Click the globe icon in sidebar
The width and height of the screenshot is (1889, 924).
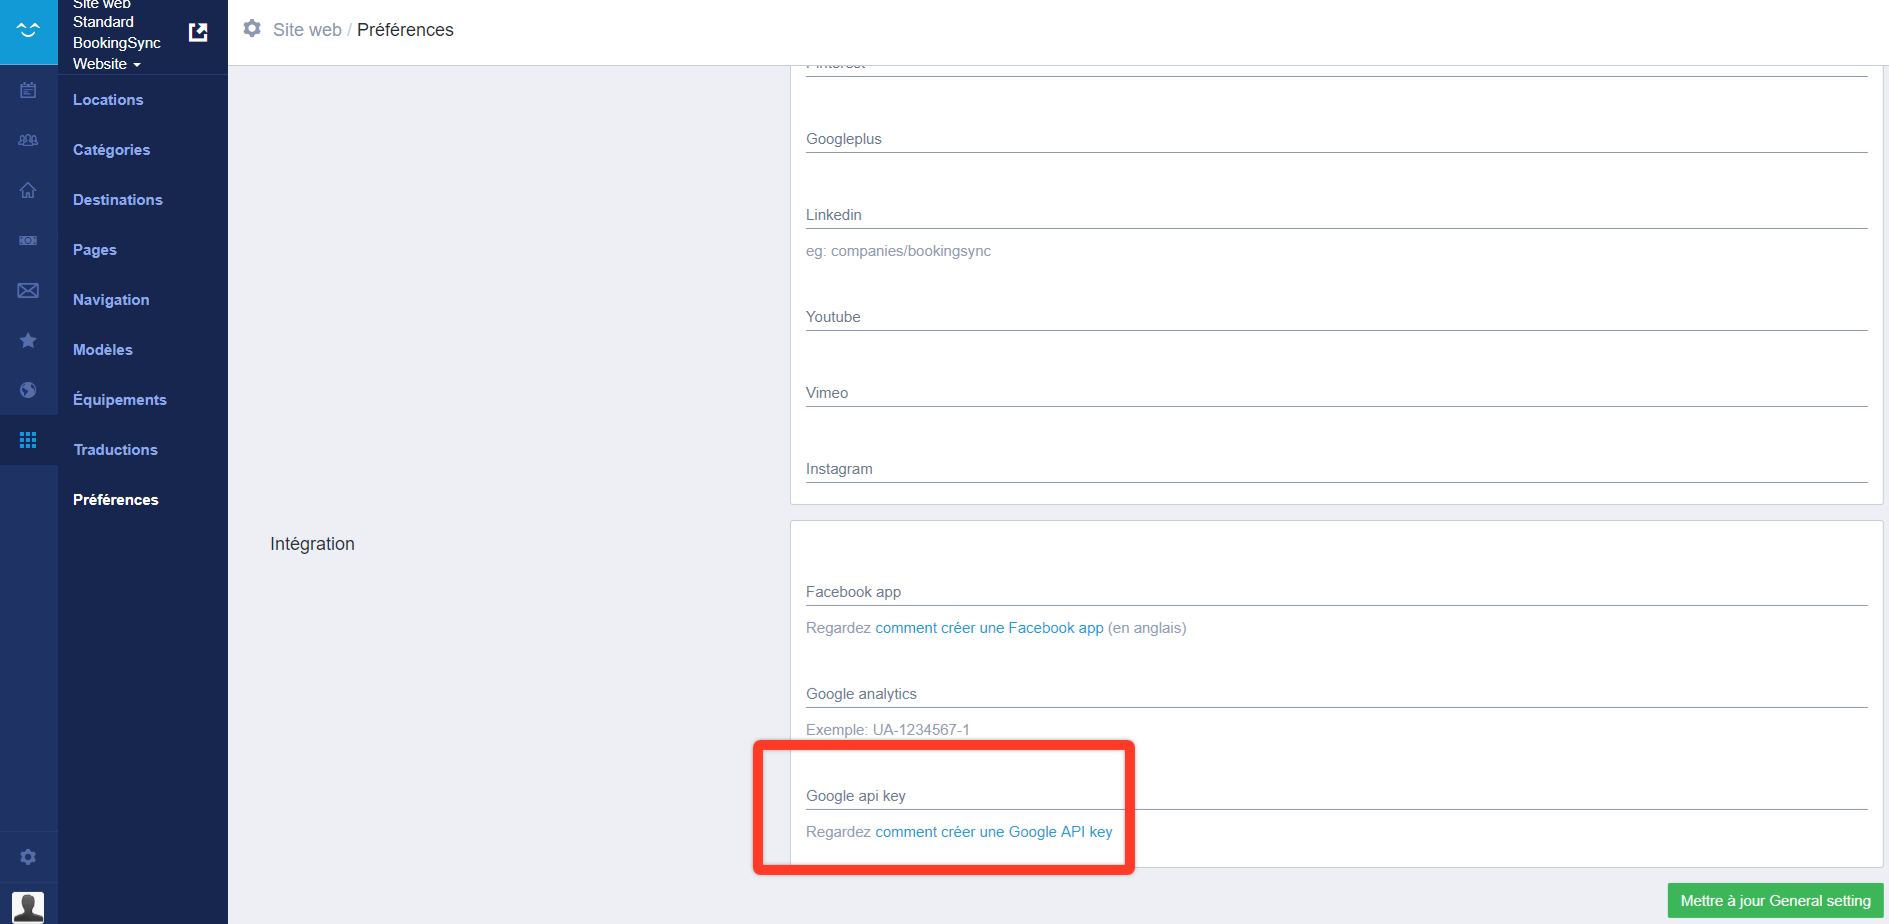(x=28, y=391)
